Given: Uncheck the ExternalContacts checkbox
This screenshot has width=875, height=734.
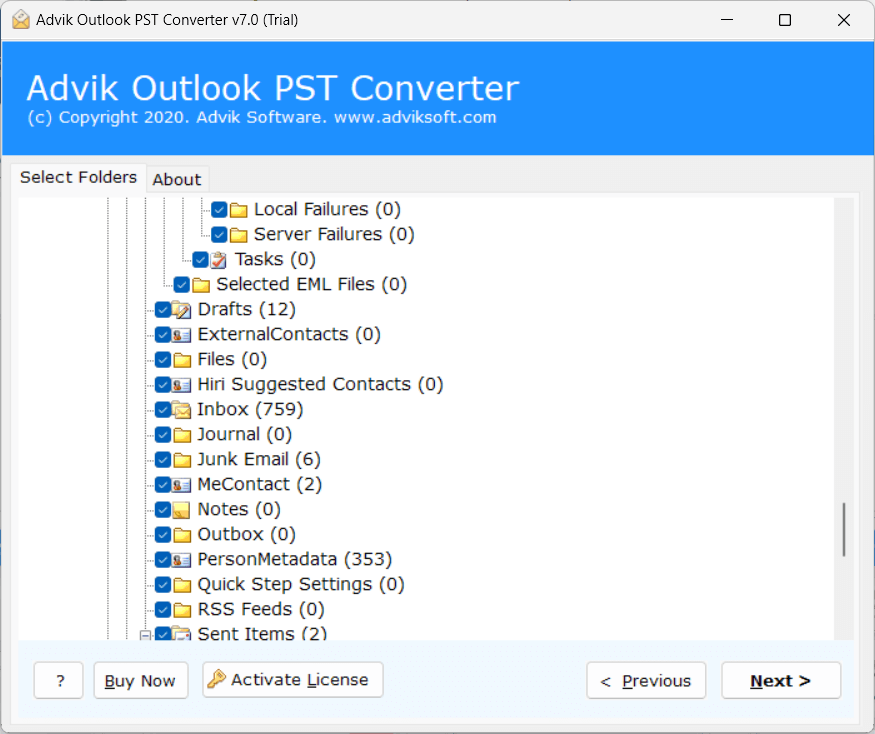Looking at the screenshot, I should coord(163,335).
